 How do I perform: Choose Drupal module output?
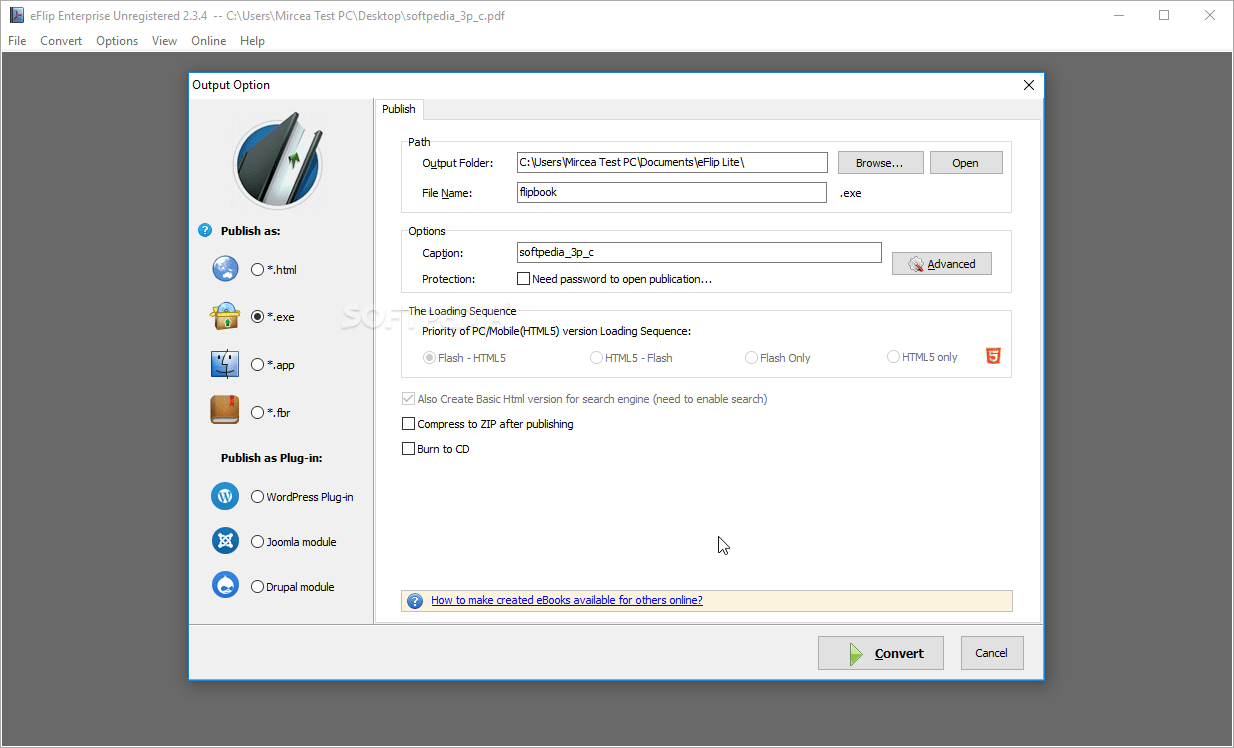(258, 587)
